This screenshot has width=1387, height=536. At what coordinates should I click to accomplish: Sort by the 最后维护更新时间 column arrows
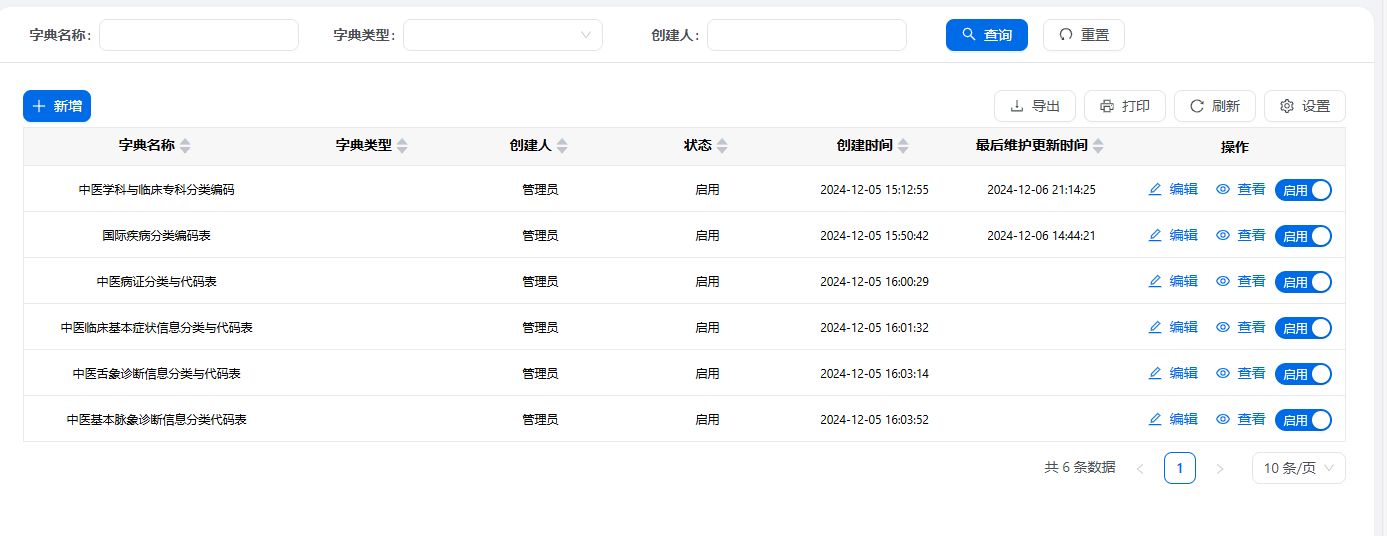1098,146
